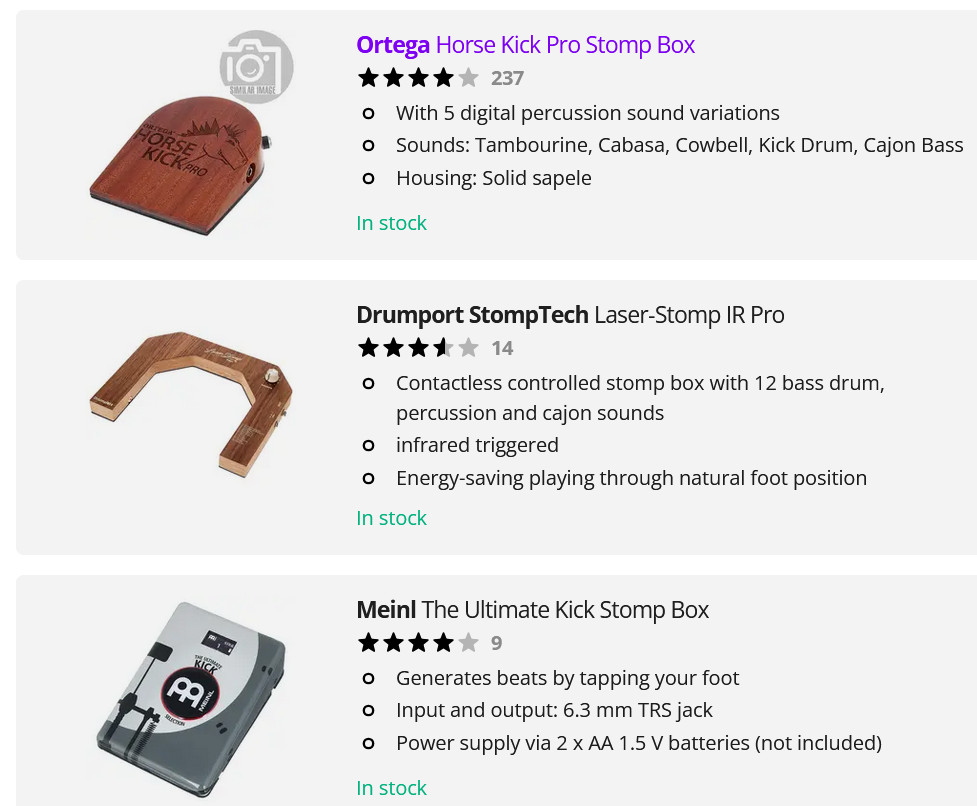Click bullet icon beside infrared triggered

click(x=368, y=445)
